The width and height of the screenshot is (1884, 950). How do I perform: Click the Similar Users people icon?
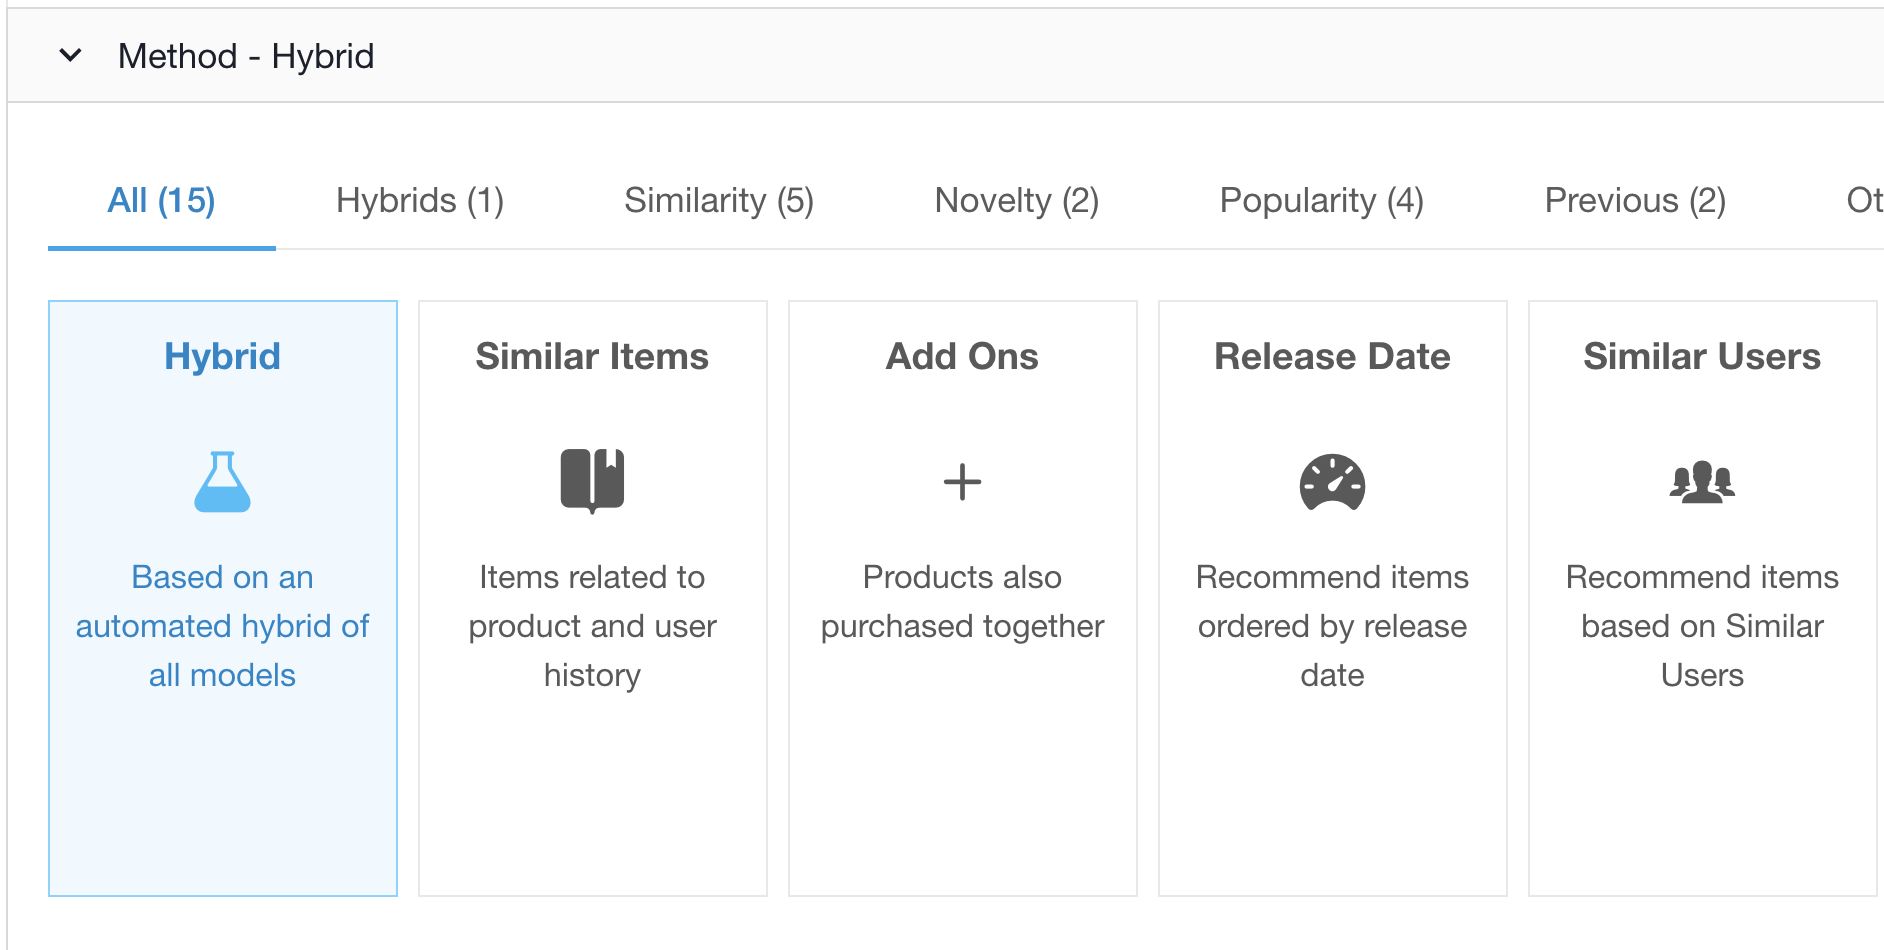1702,482
